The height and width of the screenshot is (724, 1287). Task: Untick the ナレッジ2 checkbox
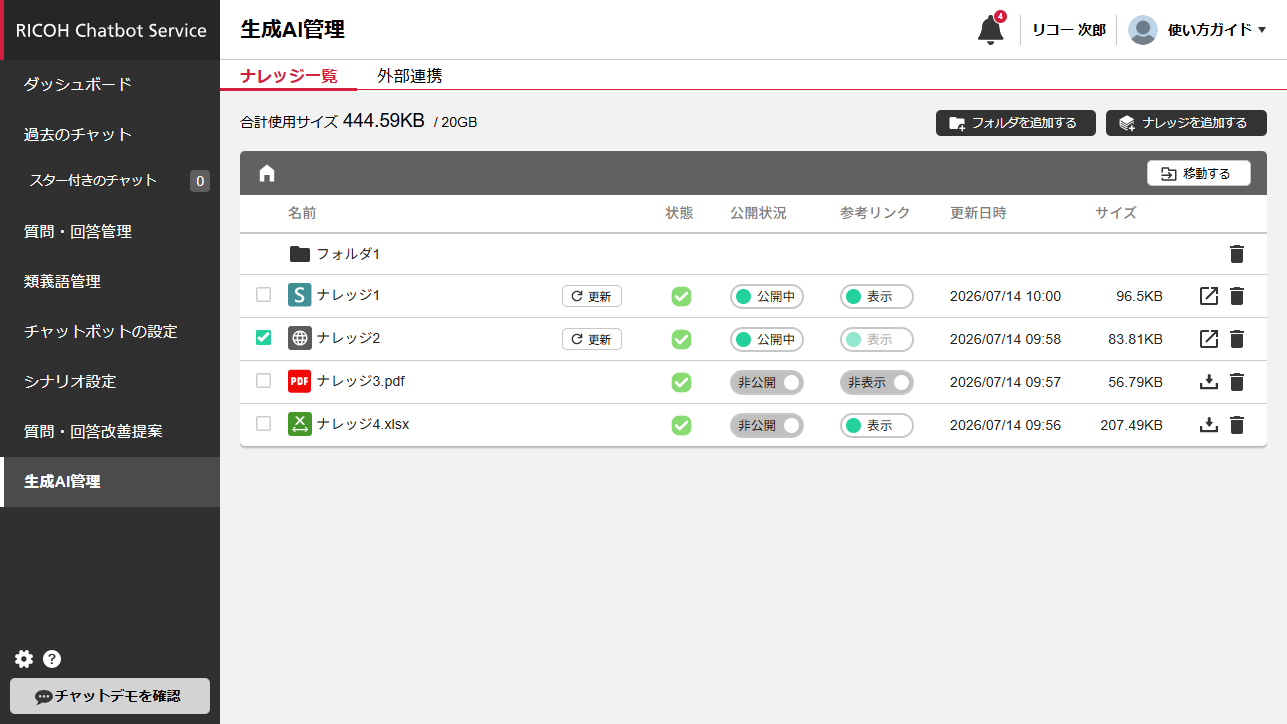click(x=263, y=338)
